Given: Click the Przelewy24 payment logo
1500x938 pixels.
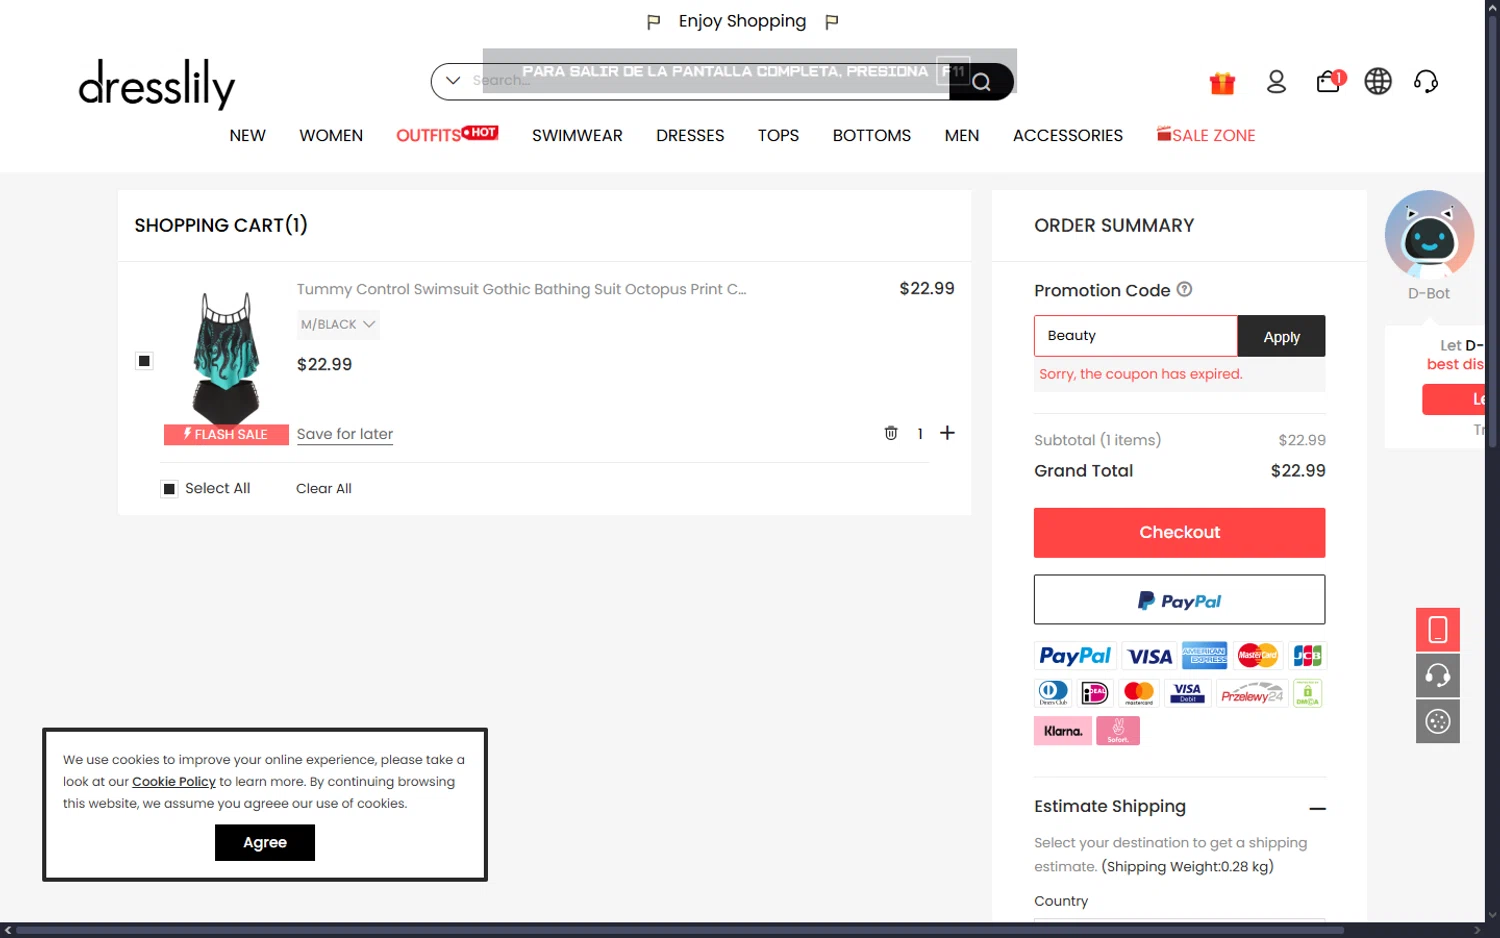Looking at the screenshot, I should (x=1251, y=693).
